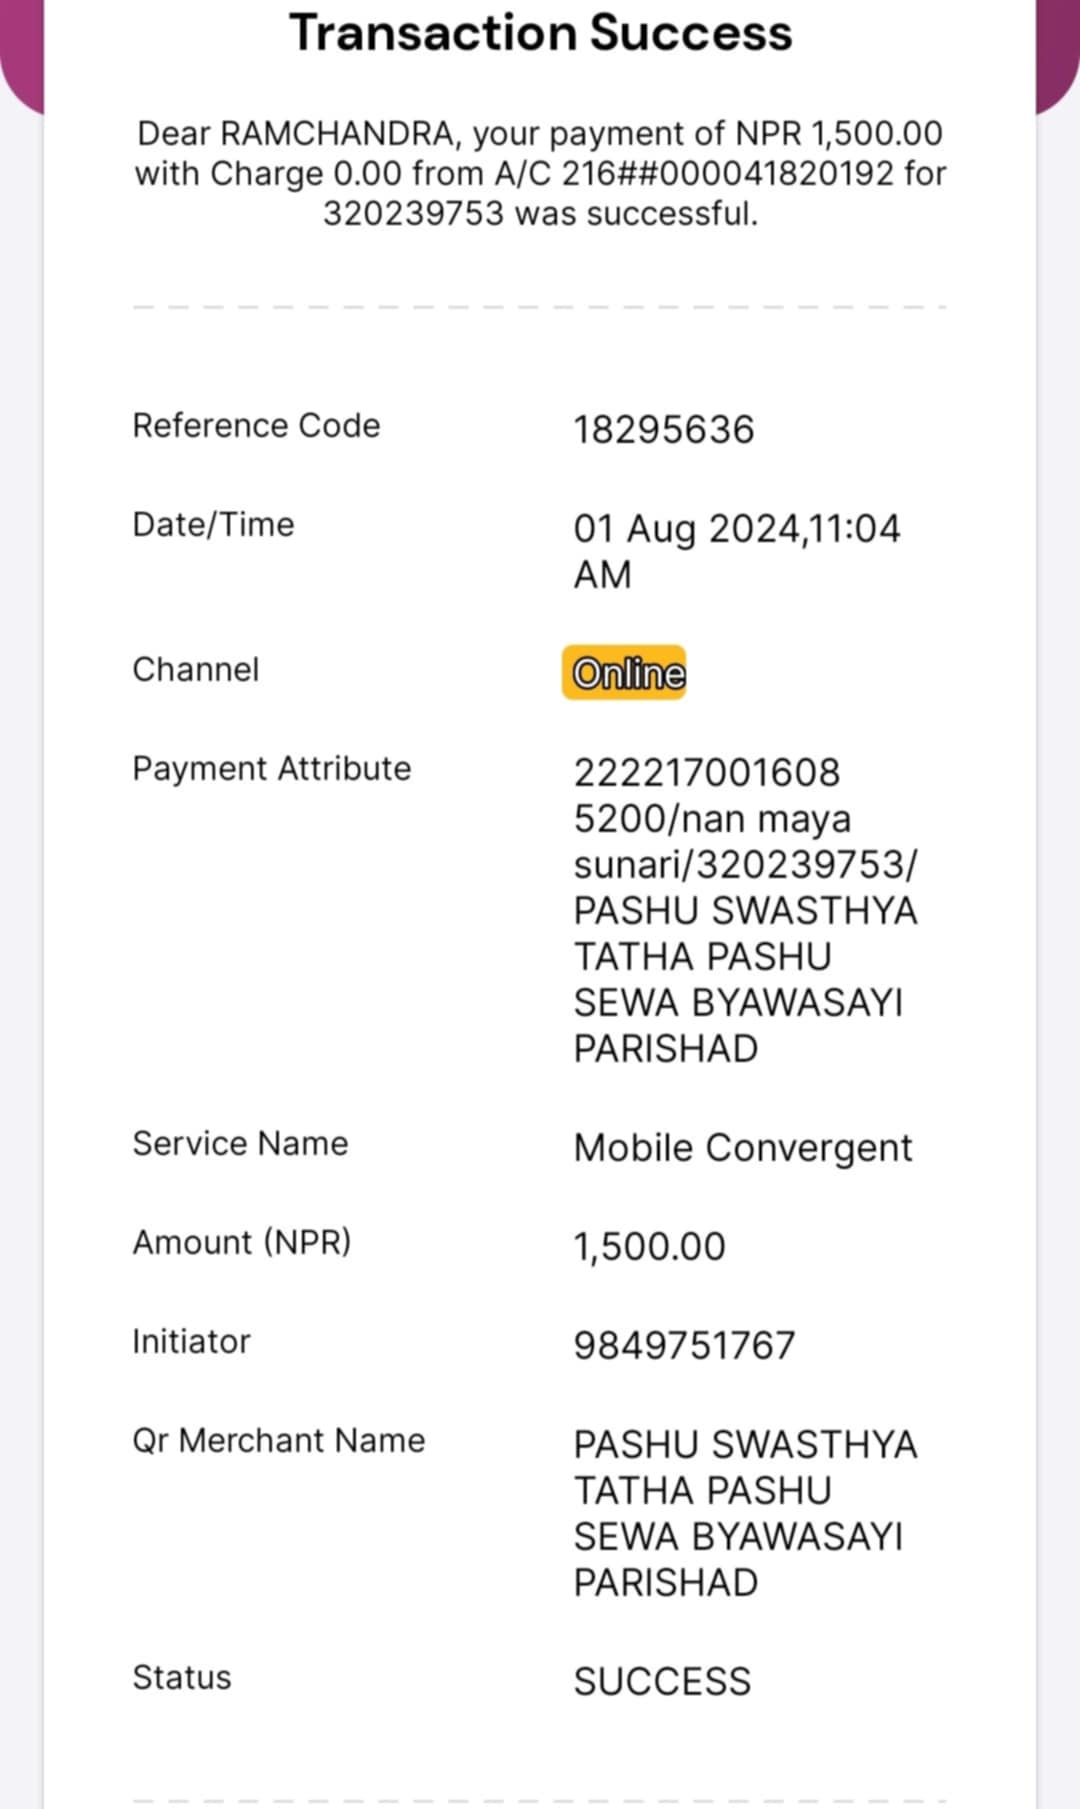This screenshot has height=1809, width=1080.
Task: Select Mobile Convergent service name value
Action: point(743,1148)
